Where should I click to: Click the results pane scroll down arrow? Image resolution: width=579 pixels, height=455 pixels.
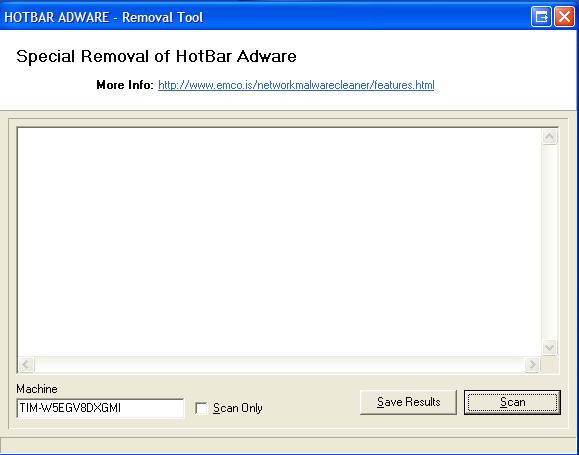[x=549, y=348]
